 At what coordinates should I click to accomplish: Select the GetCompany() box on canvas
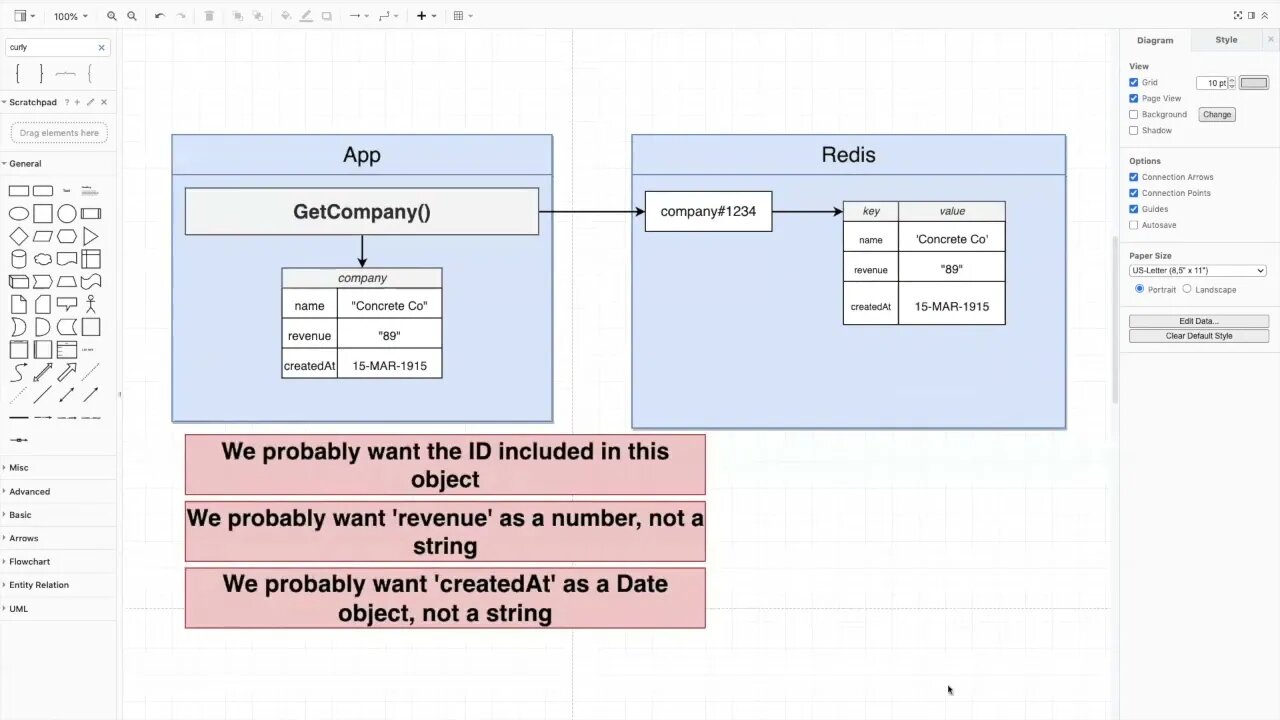[362, 212]
